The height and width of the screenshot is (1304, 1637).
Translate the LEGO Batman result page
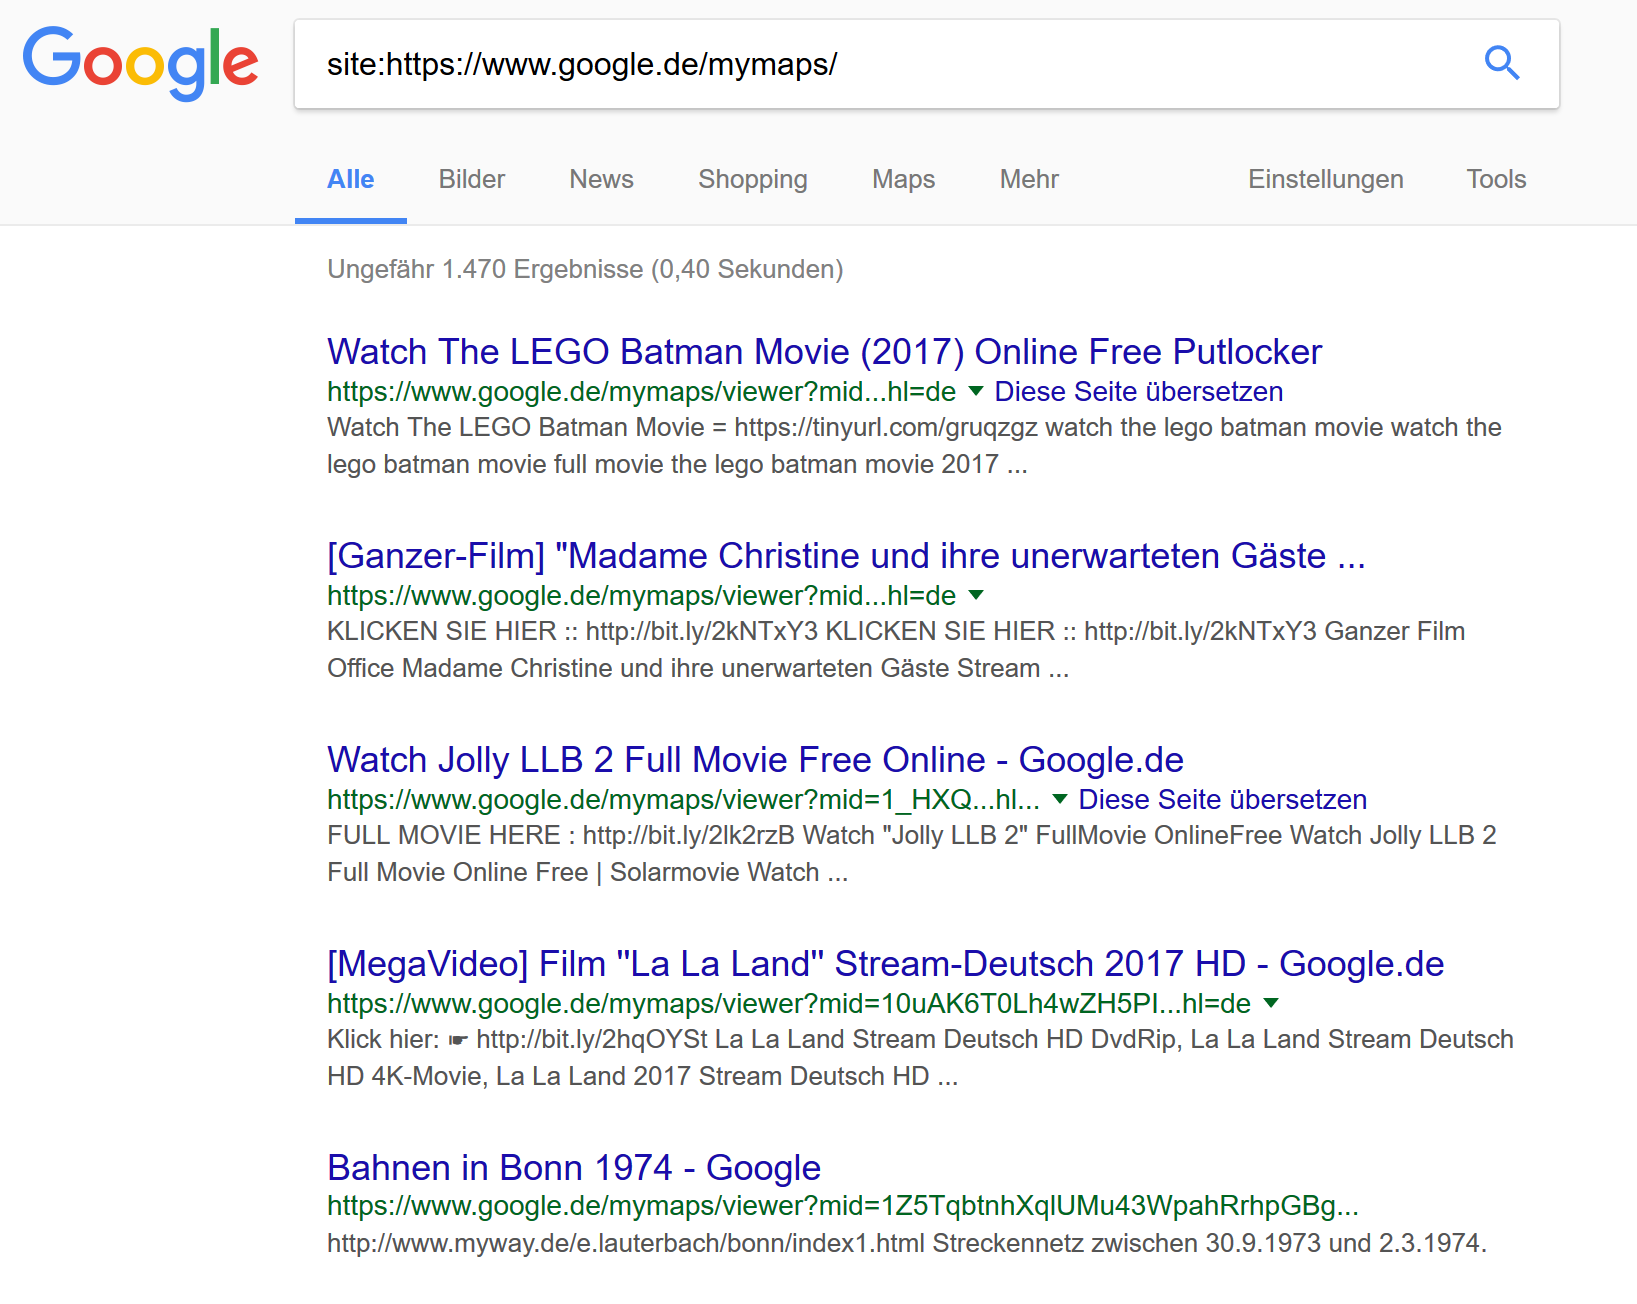pyautogui.click(x=1138, y=391)
